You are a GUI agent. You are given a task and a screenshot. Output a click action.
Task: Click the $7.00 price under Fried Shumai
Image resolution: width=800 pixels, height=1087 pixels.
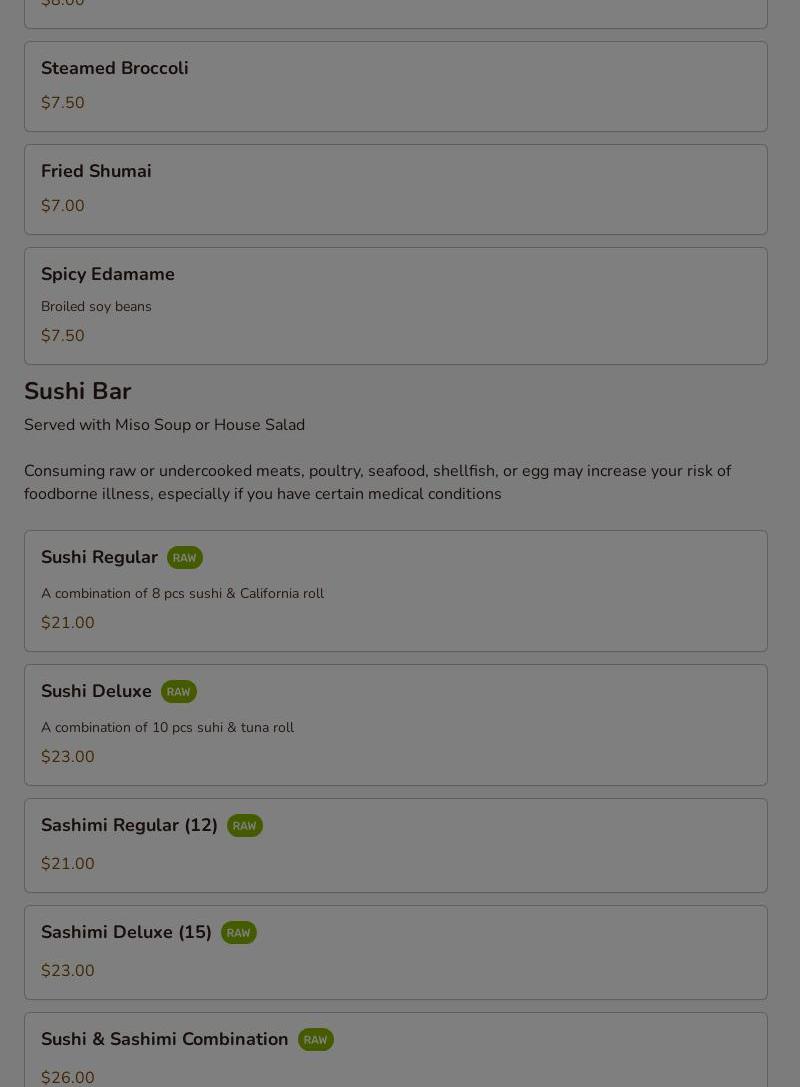point(63,206)
